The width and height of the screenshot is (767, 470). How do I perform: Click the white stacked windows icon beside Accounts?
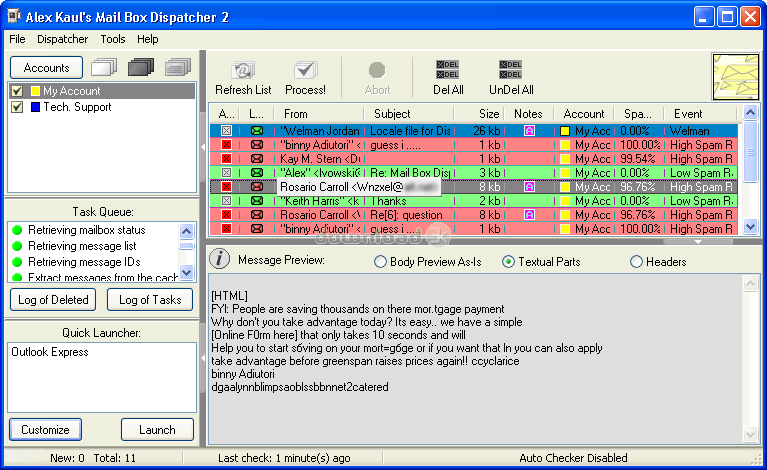pos(103,68)
